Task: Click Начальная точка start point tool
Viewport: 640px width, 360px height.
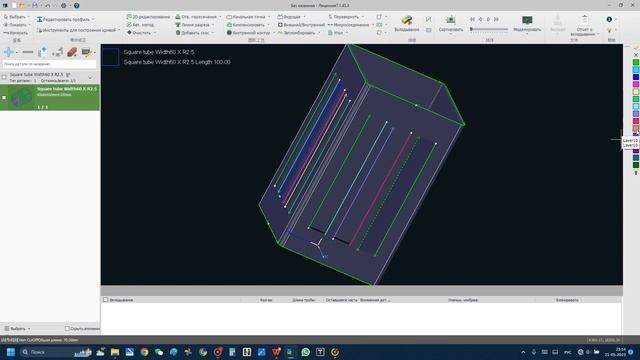Action: [246, 17]
